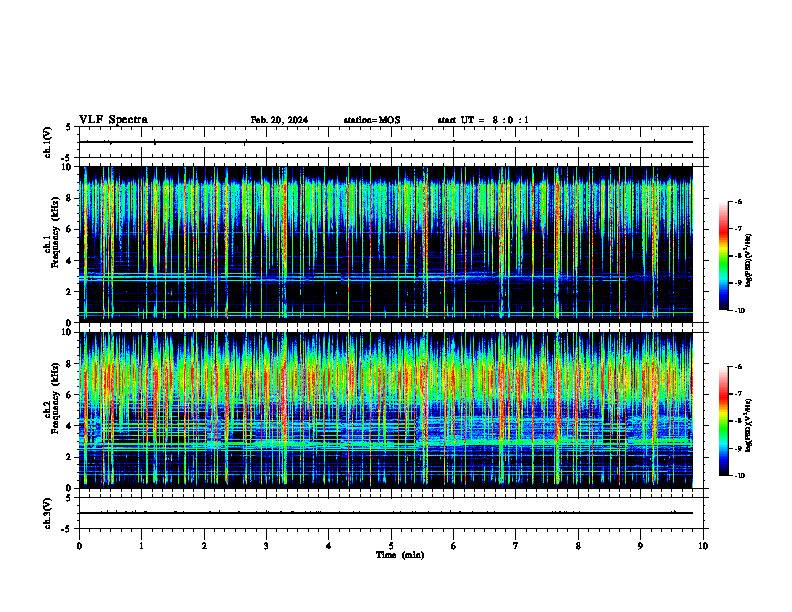Viewport: 792px width, 612px height.
Task: Click inside the ch.2 spectrogram plot
Action: pyautogui.click(x=386, y=410)
